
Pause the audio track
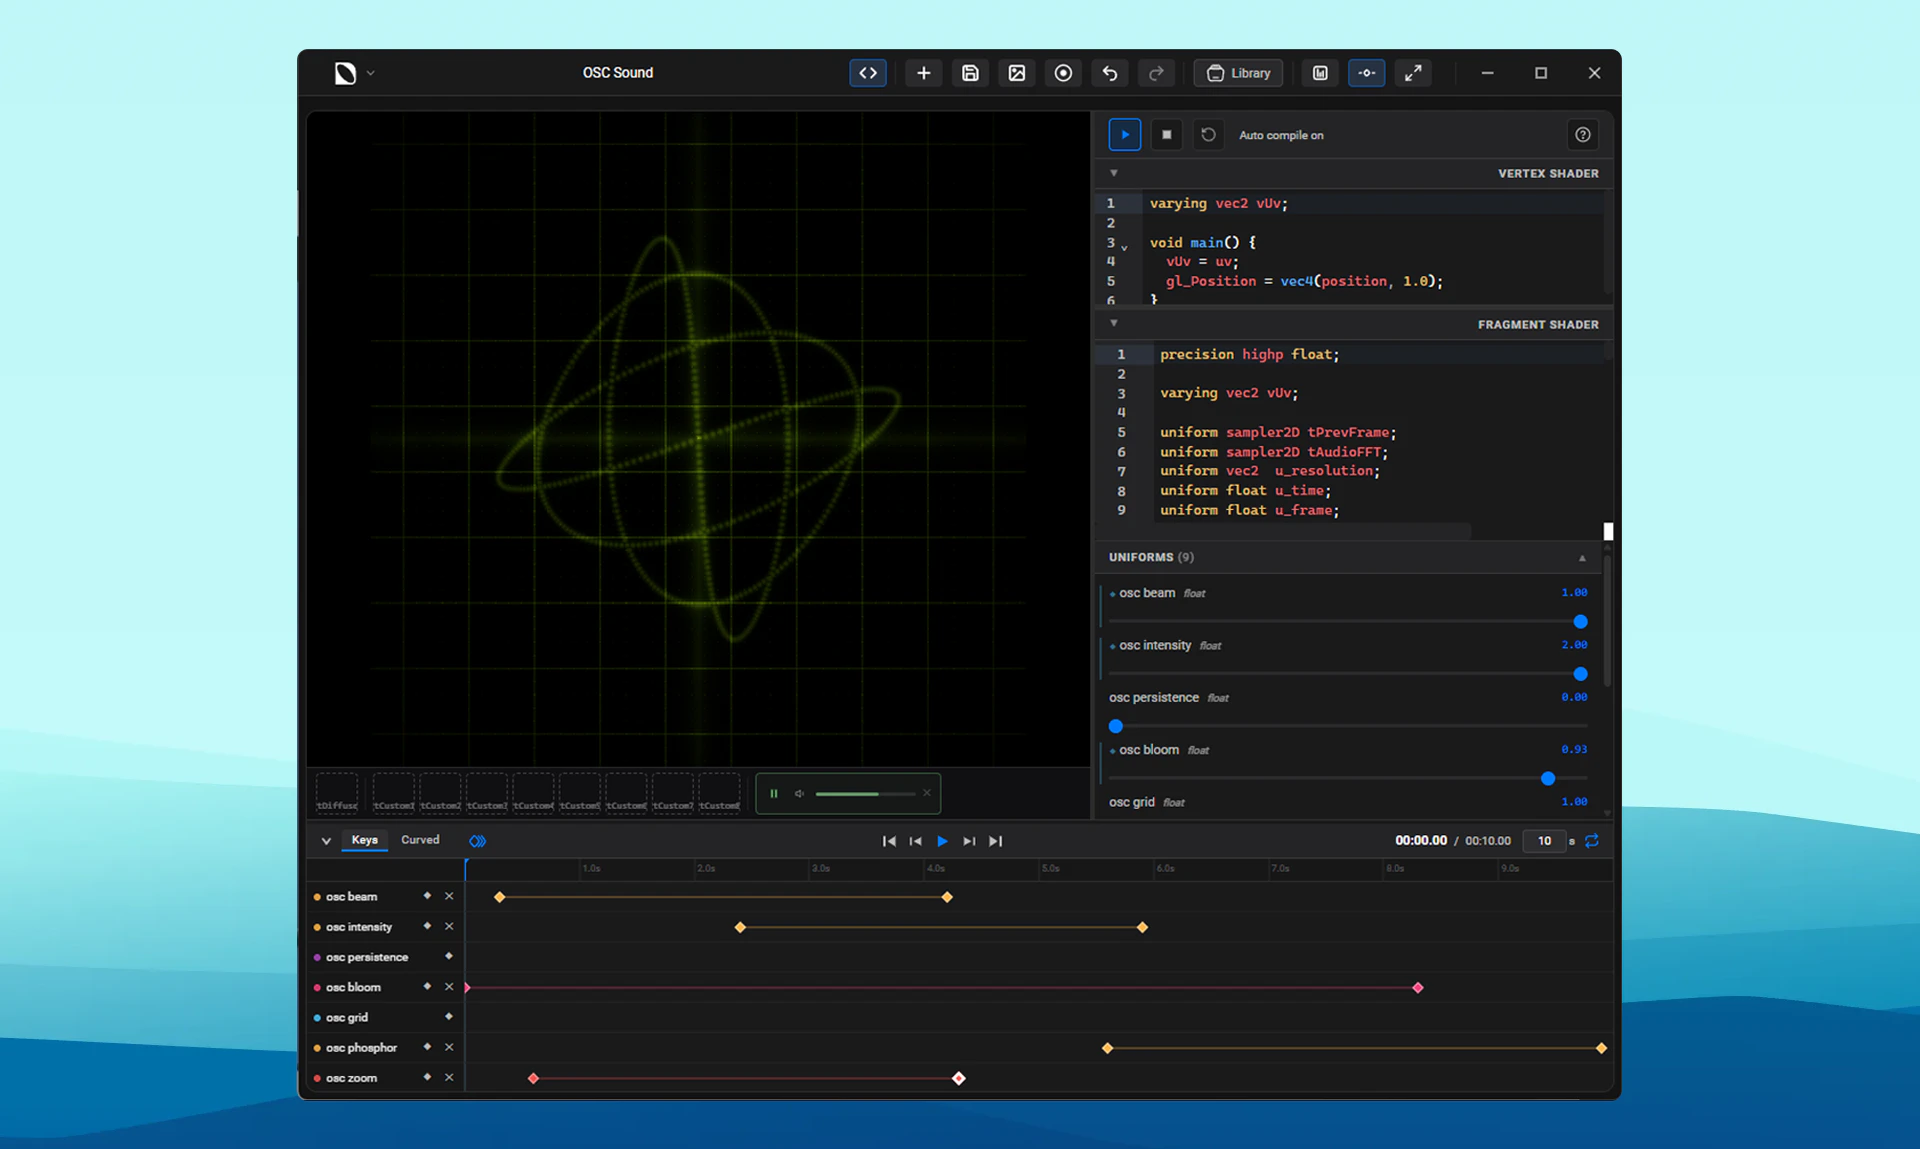coord(773,793)
